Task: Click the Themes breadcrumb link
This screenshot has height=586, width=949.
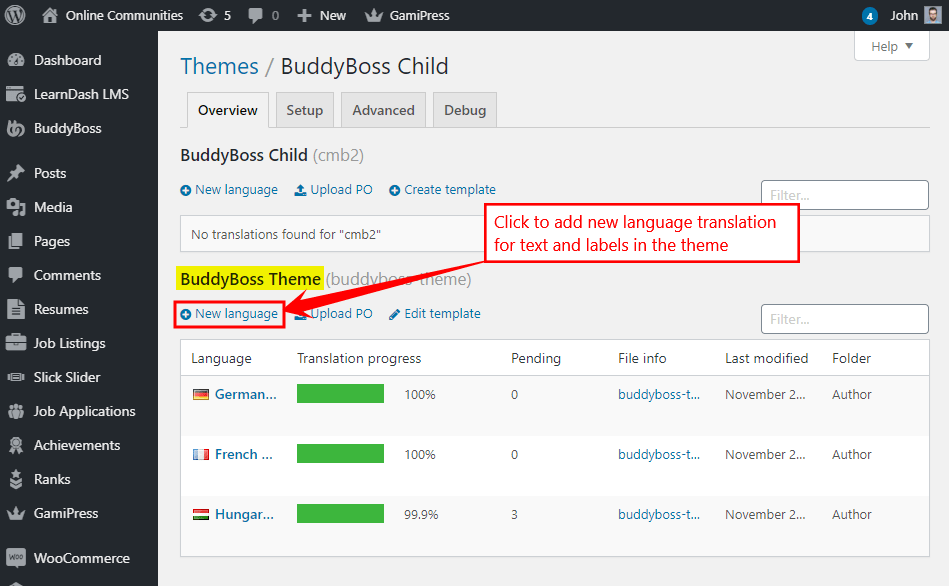Action: [x=219, y=66]
